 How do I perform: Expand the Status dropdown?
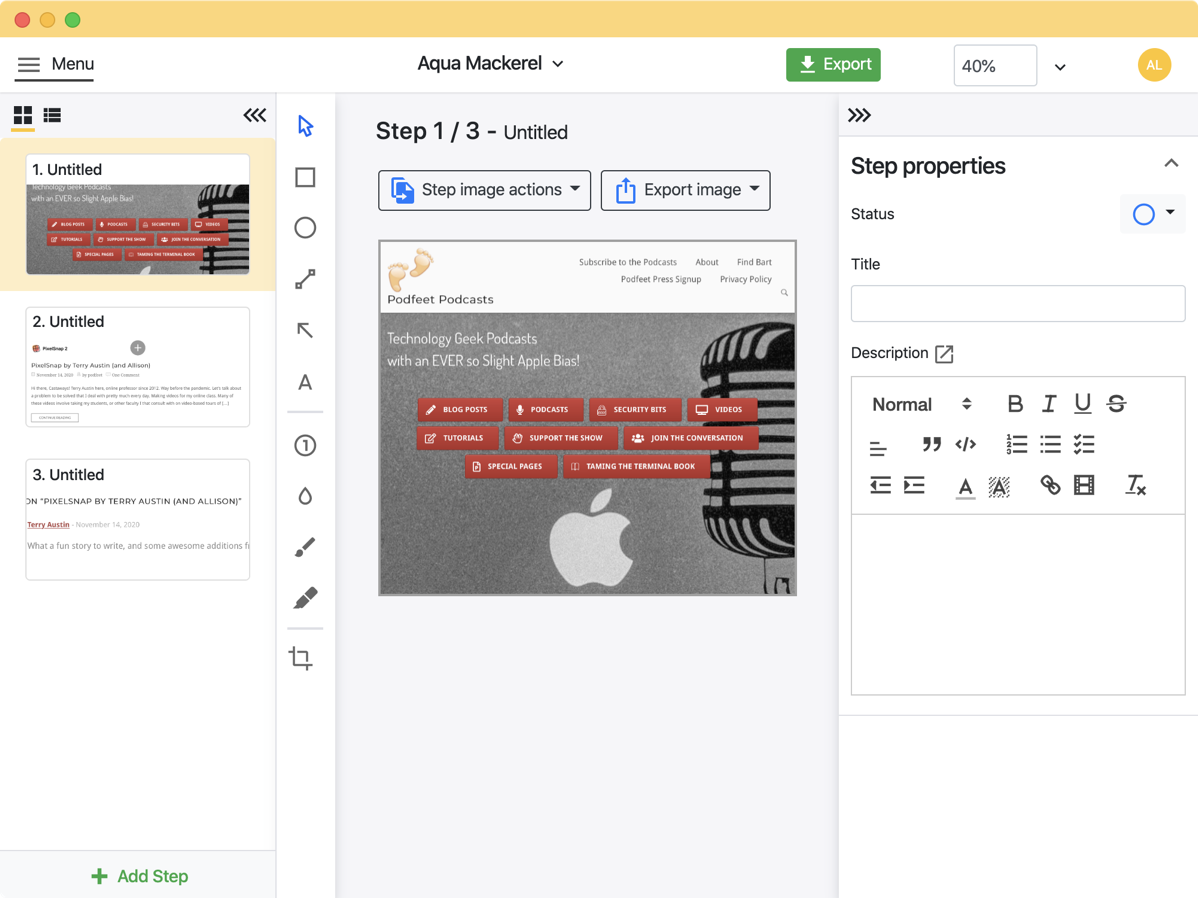click(x=1154, y=213)
